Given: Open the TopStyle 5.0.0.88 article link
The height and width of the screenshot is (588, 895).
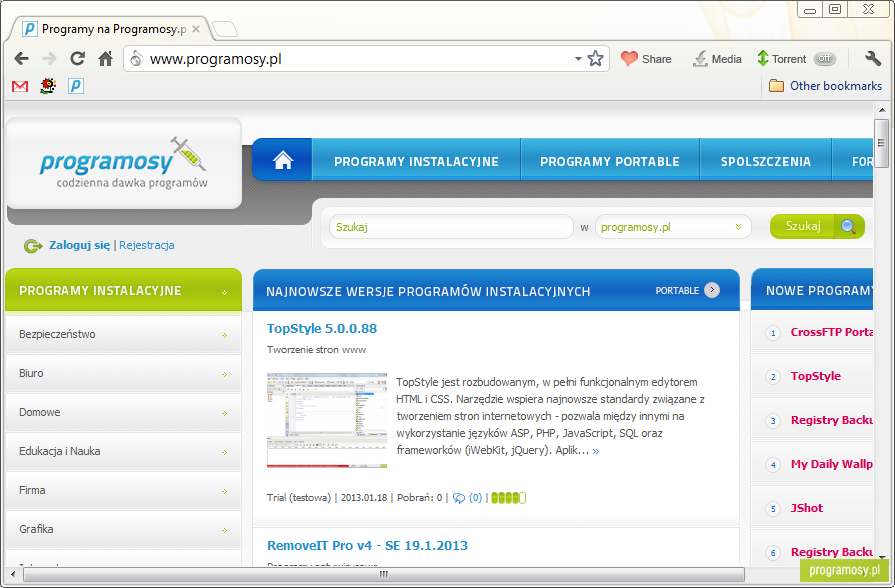Looking at the screenshot, I should point(322,329).
